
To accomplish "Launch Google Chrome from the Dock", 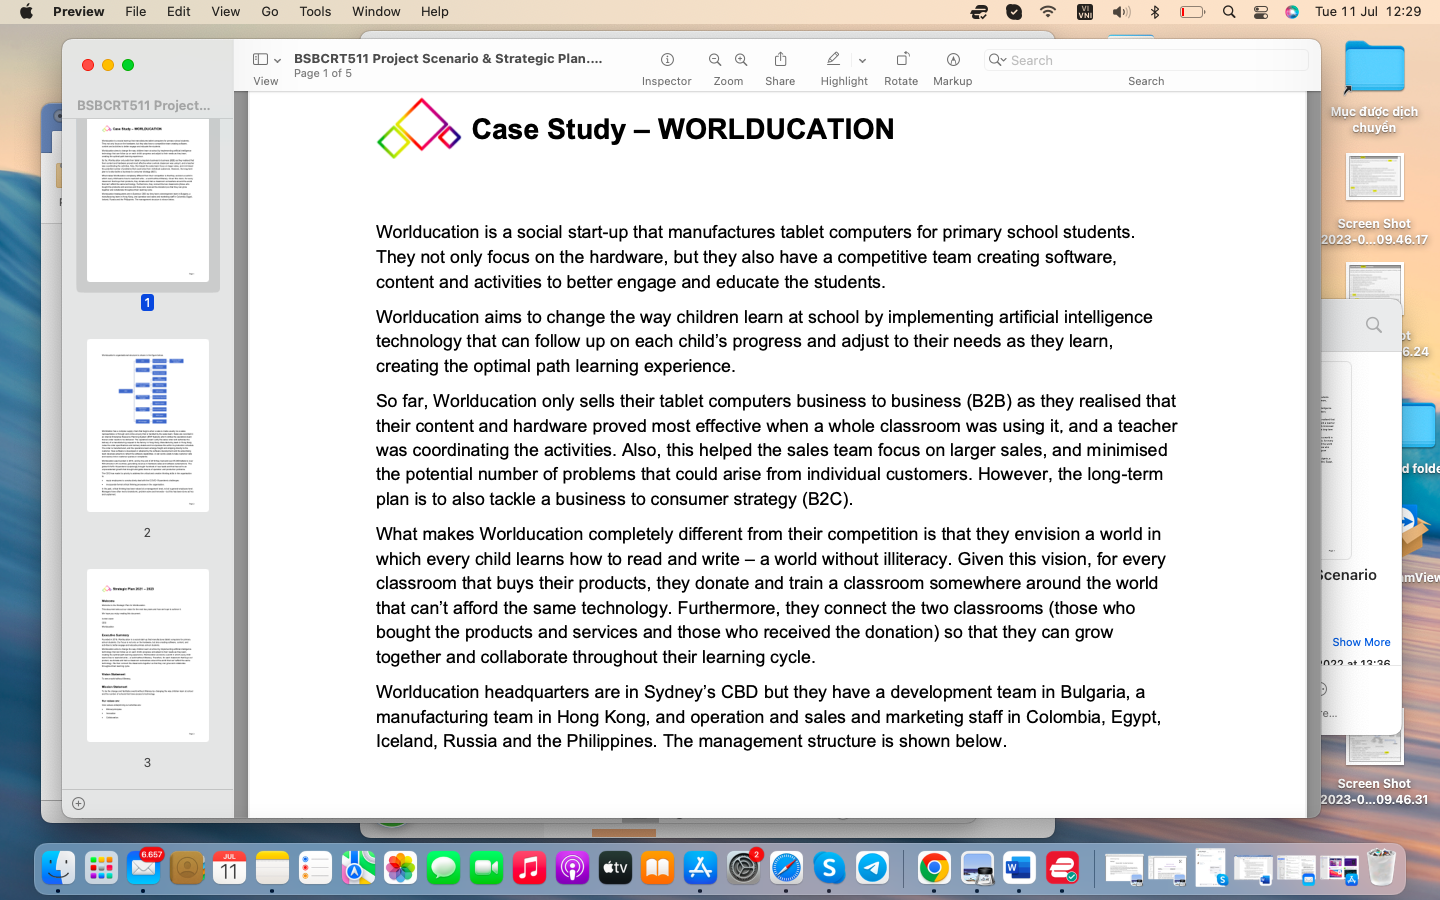I will click(x=934, y=868).
